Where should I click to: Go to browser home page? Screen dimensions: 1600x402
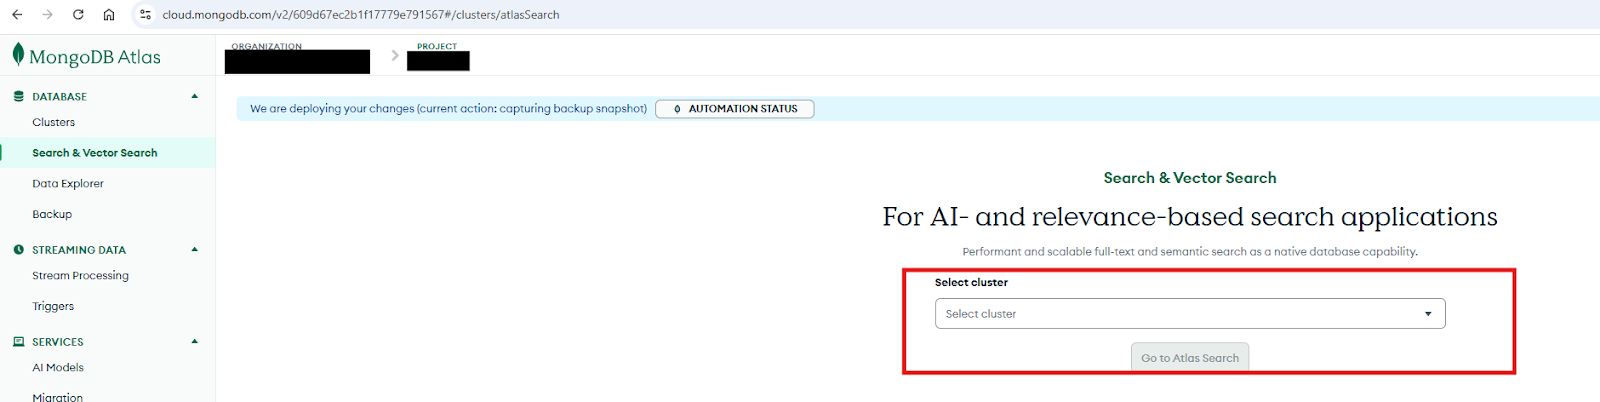coord(109,15)
